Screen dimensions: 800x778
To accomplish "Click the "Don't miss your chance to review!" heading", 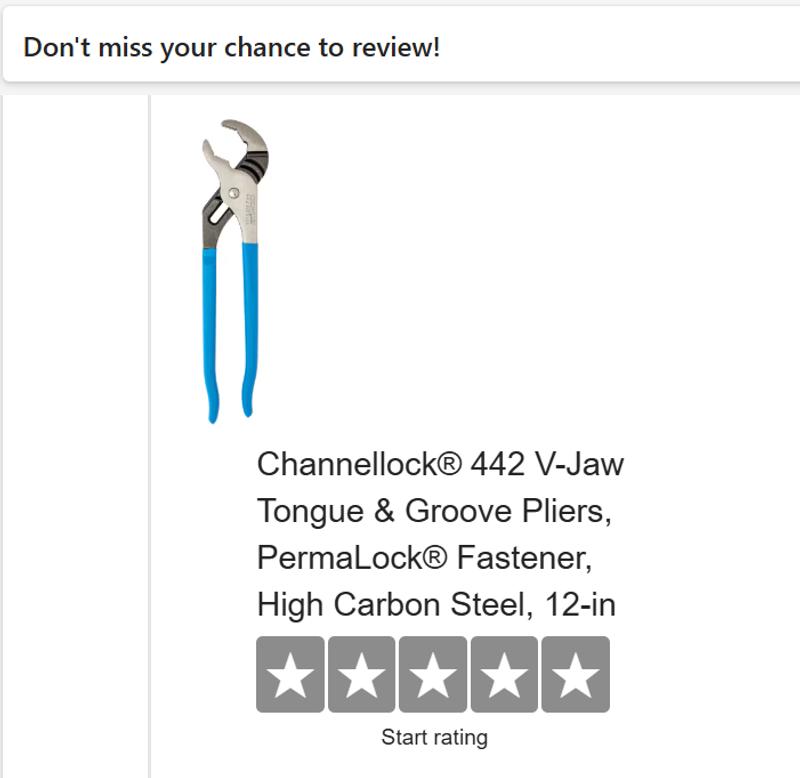I will pyautogui.click(x=231, y=47).
